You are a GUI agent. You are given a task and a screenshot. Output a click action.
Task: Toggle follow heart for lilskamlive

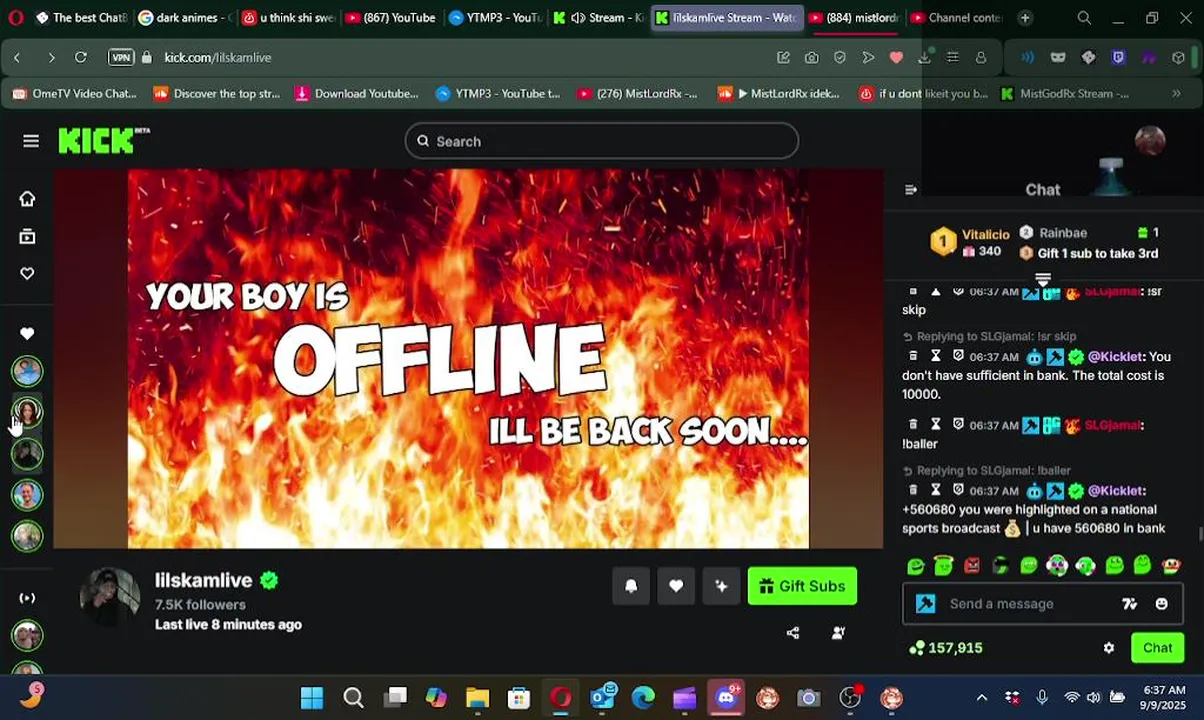[x=676, y=586]
